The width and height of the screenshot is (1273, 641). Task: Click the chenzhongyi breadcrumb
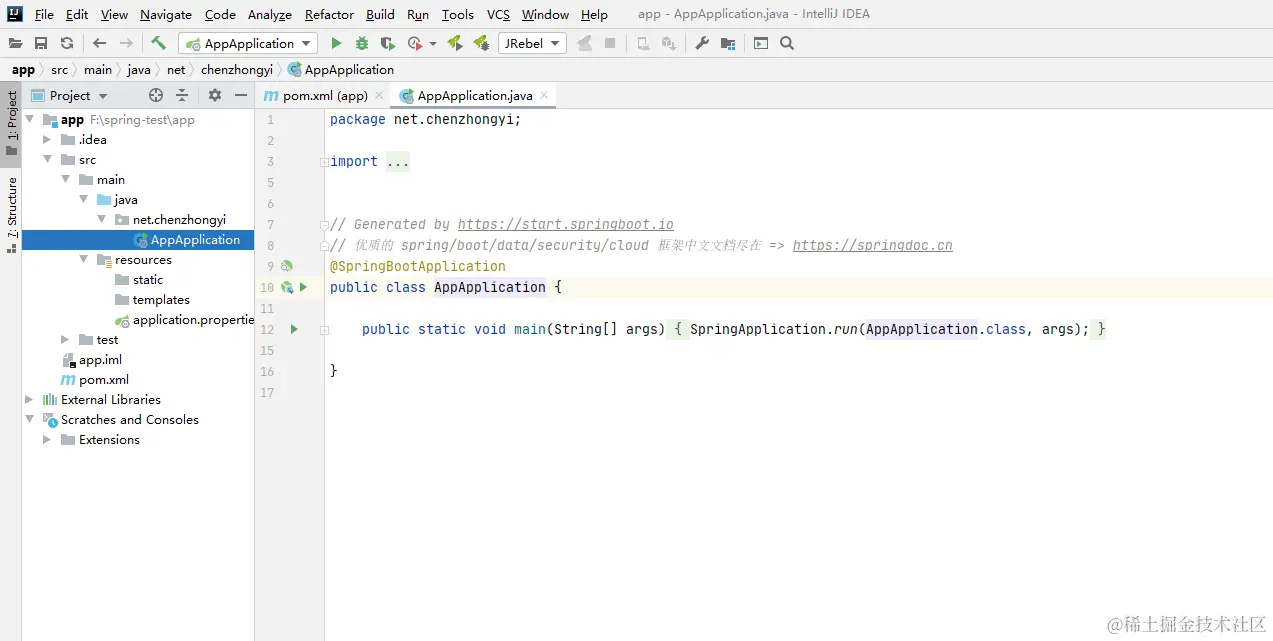click(237, 70)
